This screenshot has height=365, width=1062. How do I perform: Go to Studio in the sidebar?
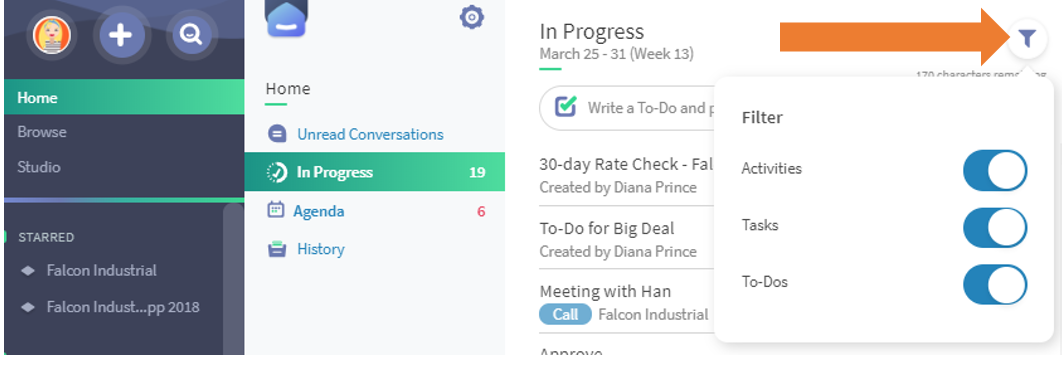(39, 167)
